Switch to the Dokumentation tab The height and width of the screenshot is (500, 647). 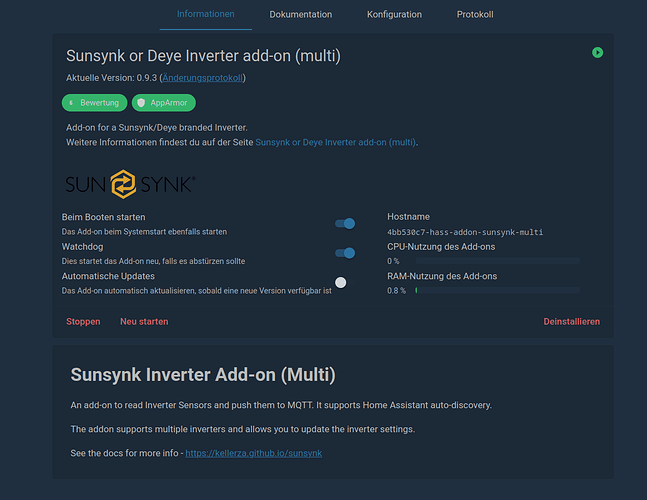click(300, 15)
